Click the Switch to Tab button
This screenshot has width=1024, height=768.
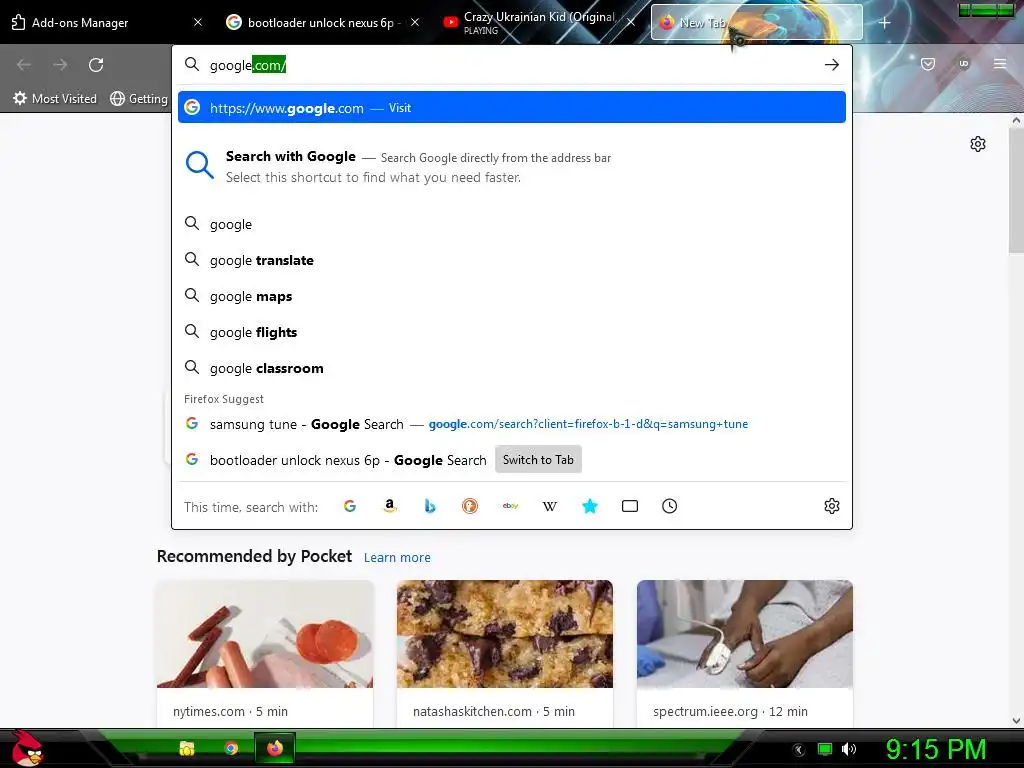tap(538, 460)
